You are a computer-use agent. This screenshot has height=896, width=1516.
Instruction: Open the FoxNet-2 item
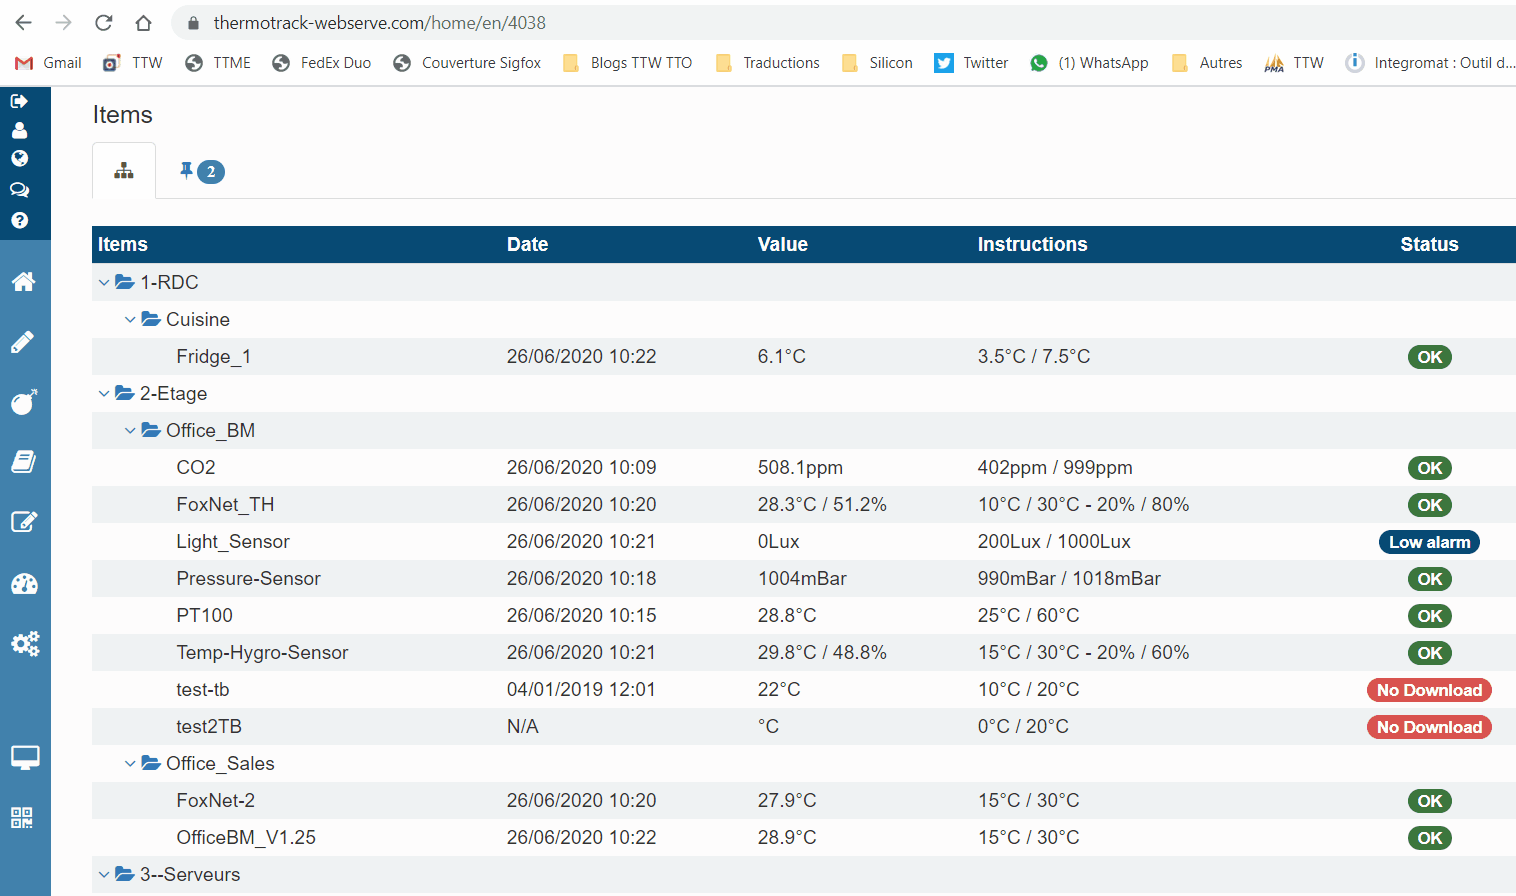[215, 801]
